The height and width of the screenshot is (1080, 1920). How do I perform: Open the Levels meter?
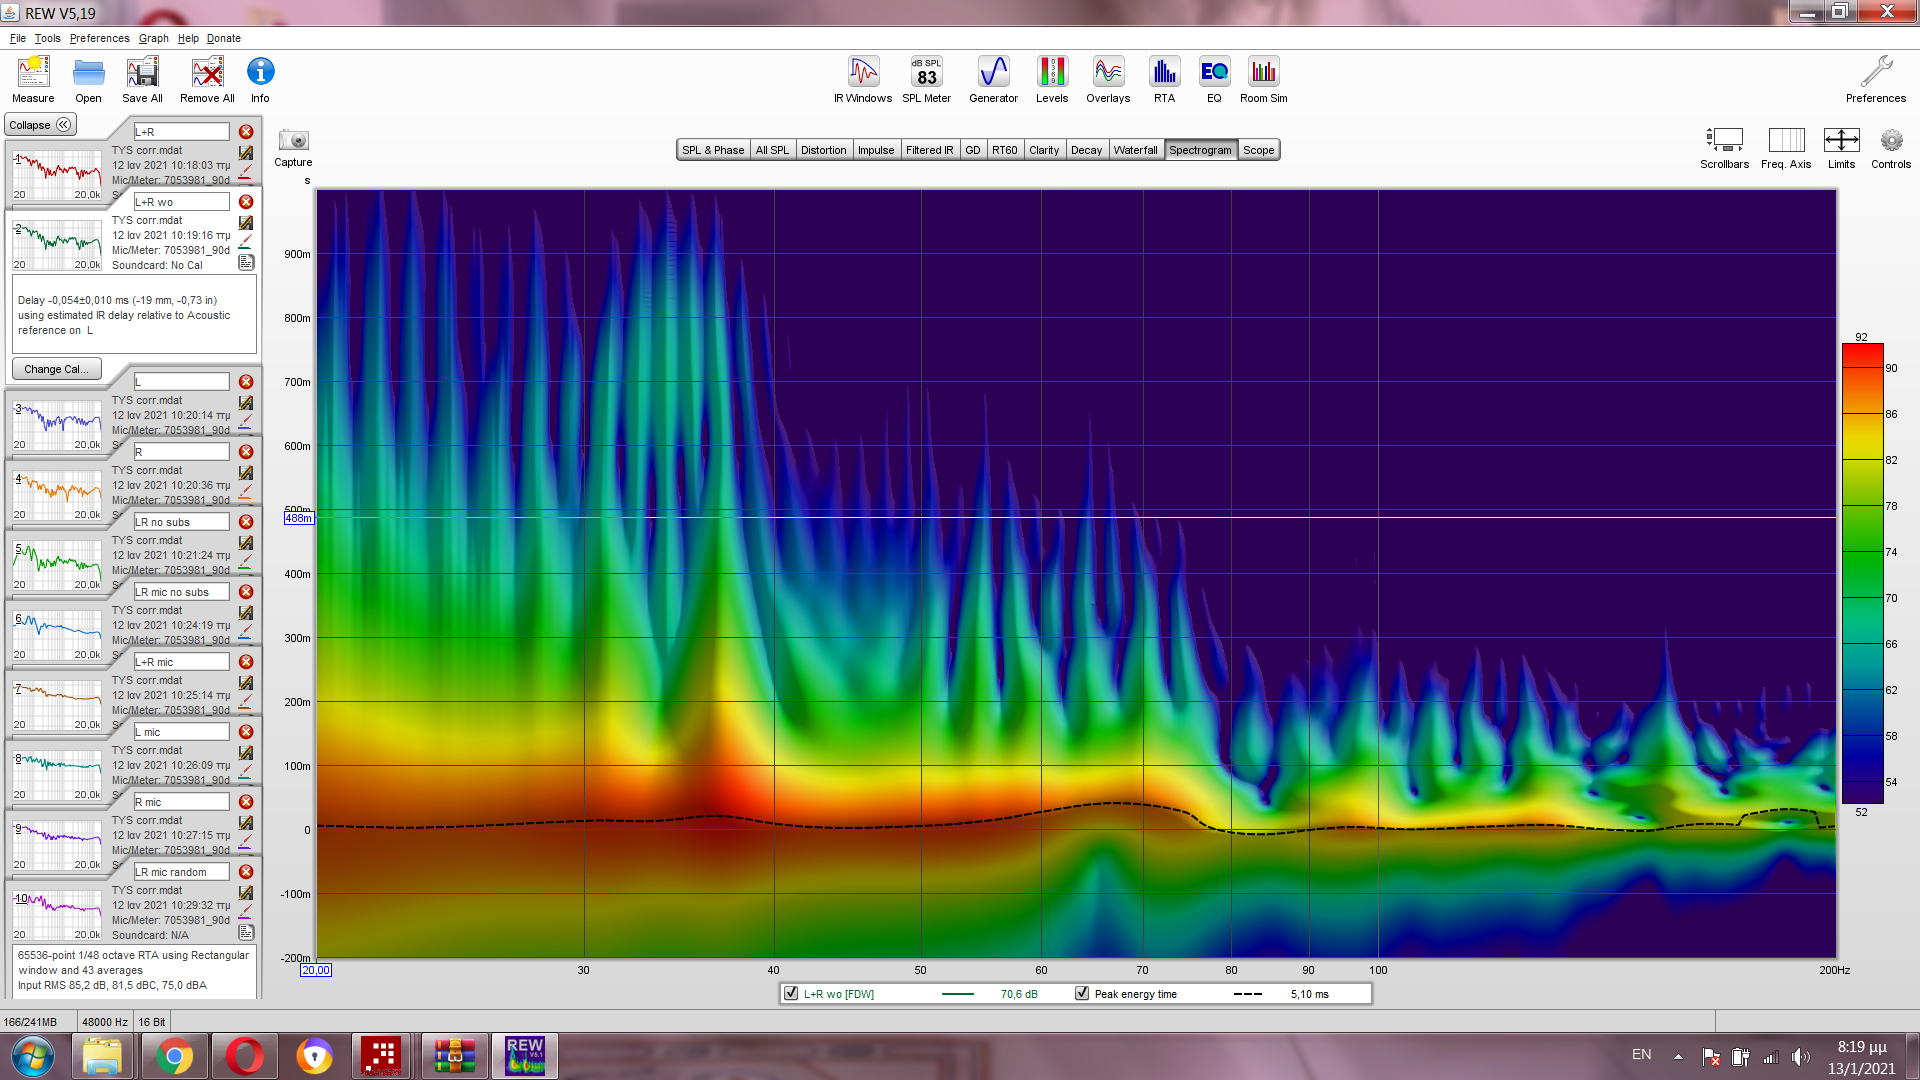pyautogui.click(x=1051, y=79)
